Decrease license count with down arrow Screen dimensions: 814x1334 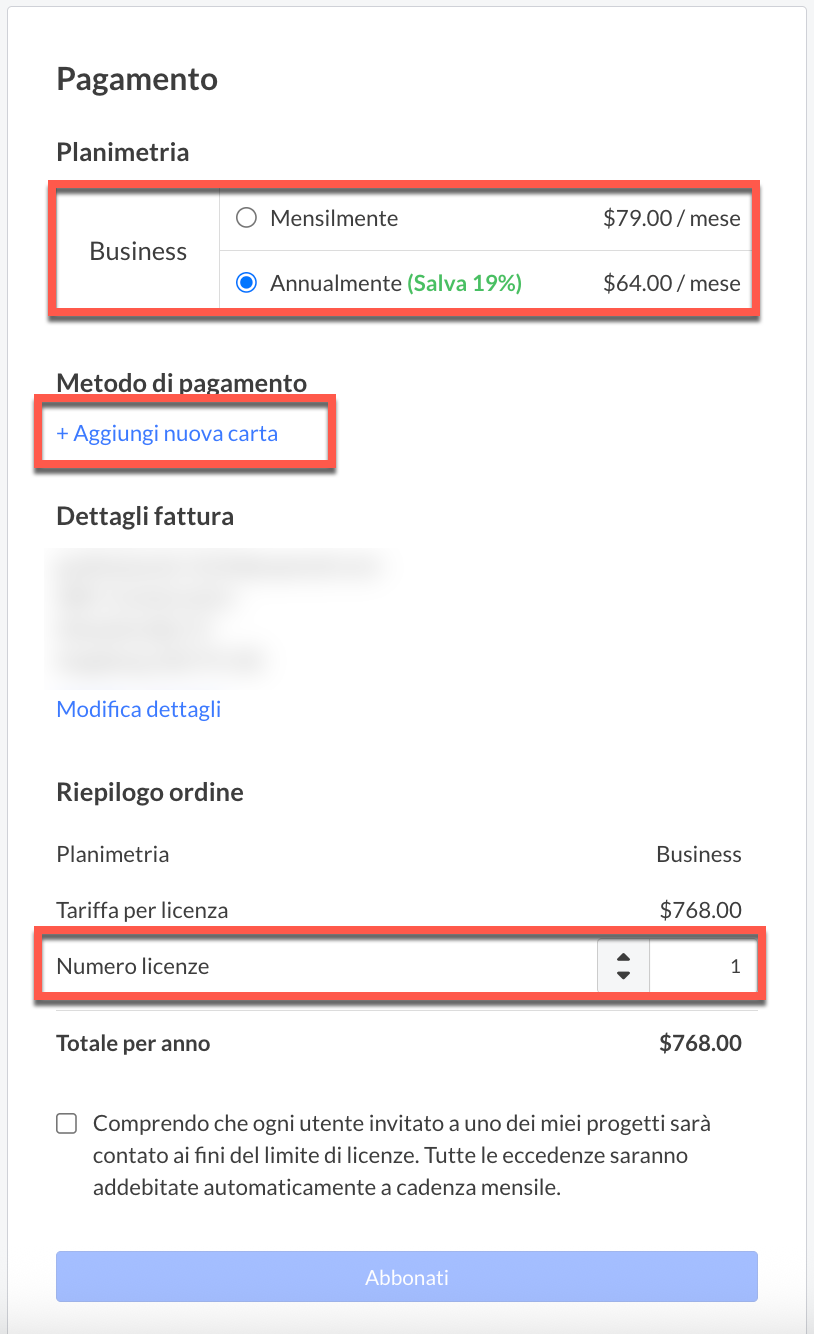[x=623, y=975]
